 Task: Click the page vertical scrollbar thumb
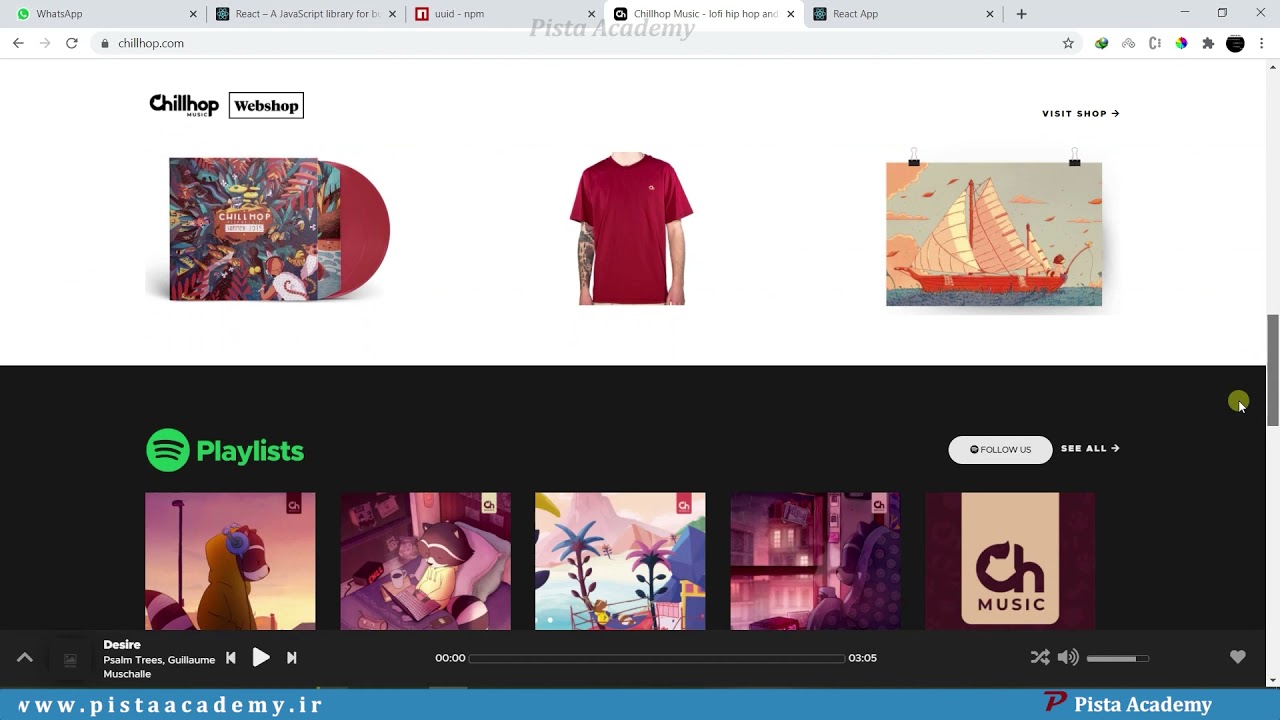click(1273, 370)
